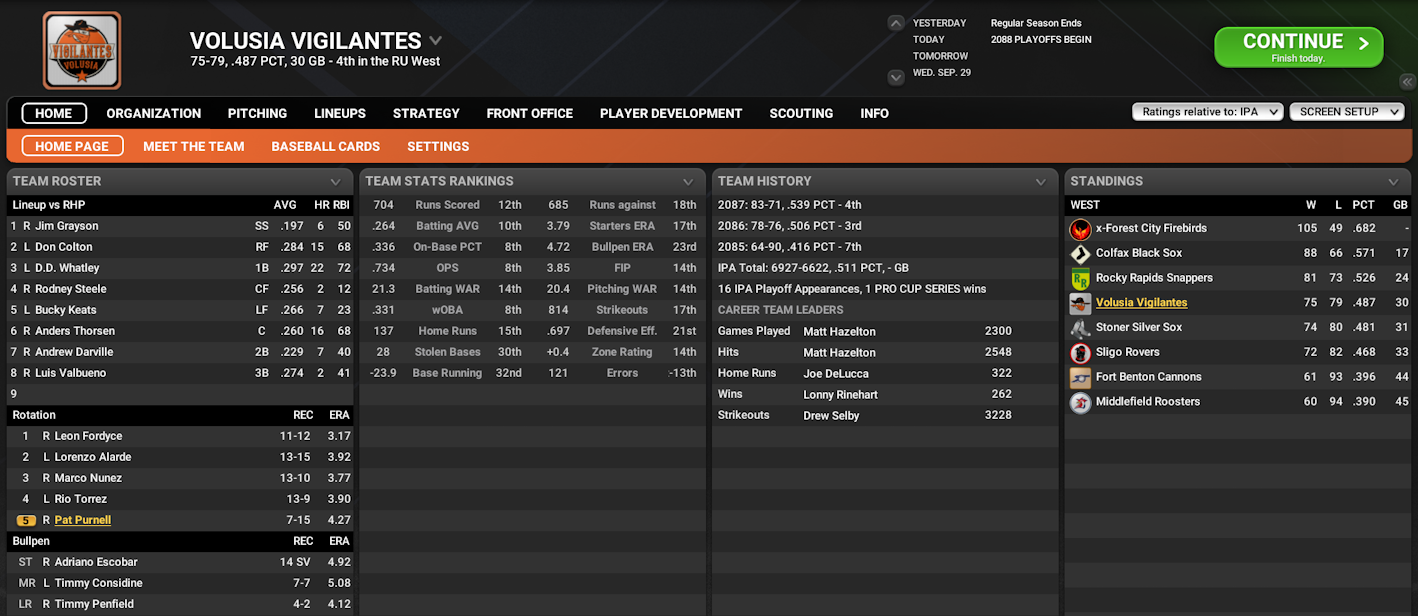Switch to the Baseball Cards tab
This screenshot has height=616, width=1418.
[326, 146]
